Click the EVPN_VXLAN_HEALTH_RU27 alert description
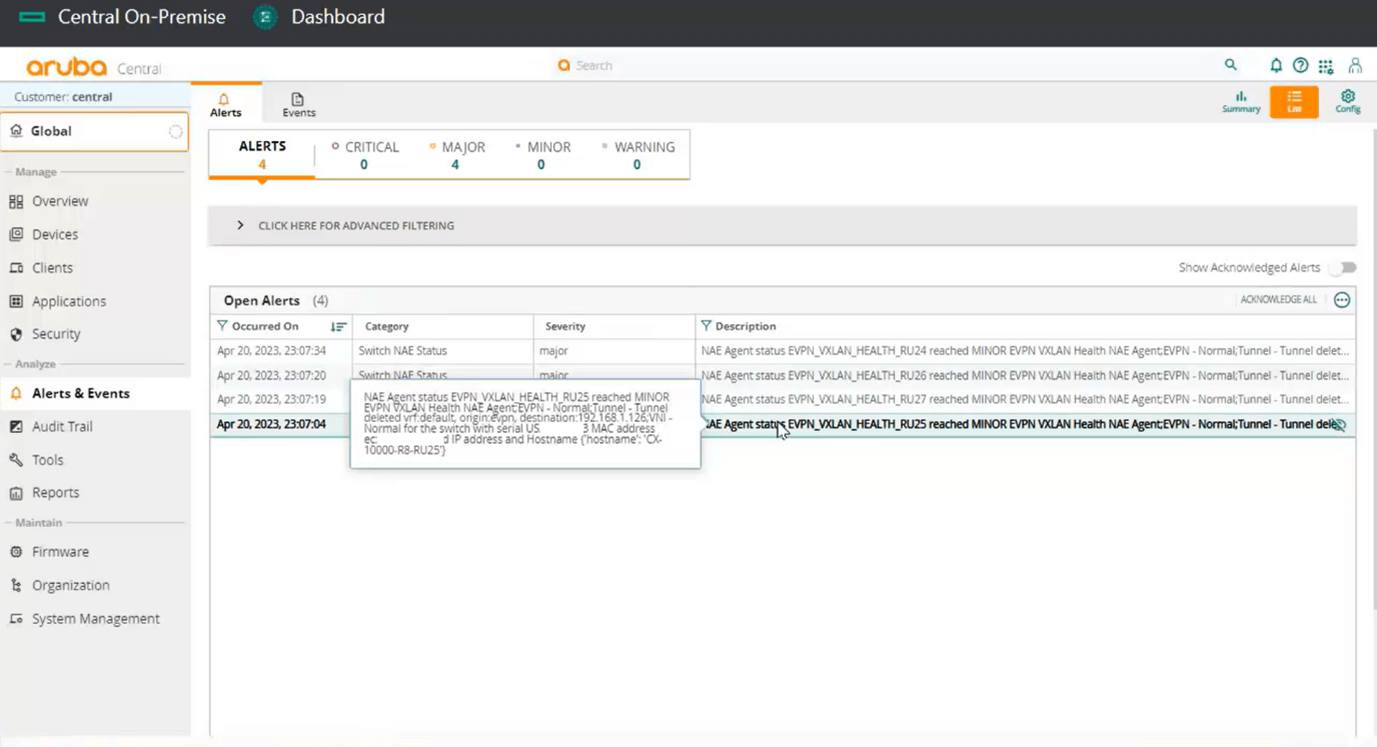This screenshot has width=1377, height=747. tap(1025, 399)
